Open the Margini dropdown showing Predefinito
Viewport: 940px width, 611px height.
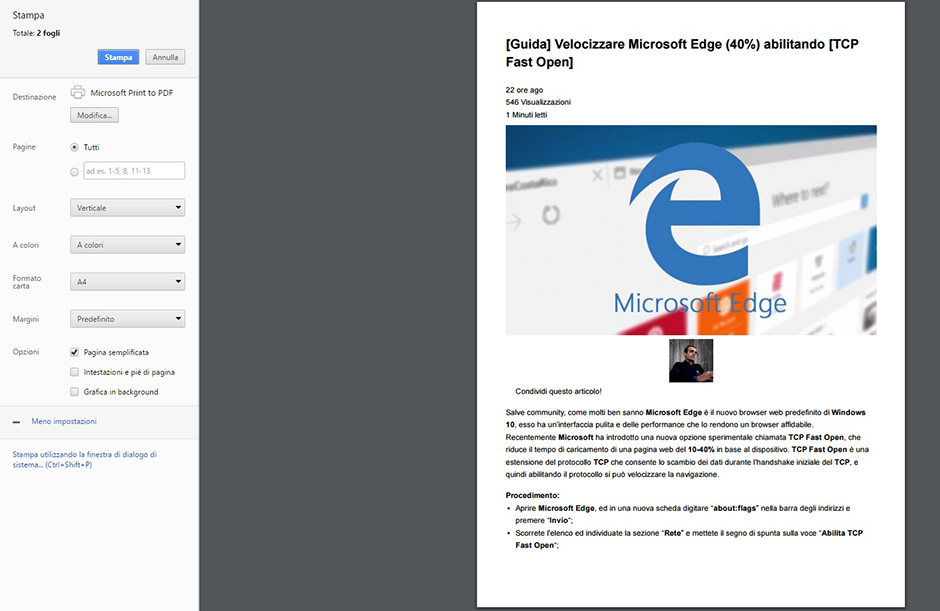tap(127, 319)
